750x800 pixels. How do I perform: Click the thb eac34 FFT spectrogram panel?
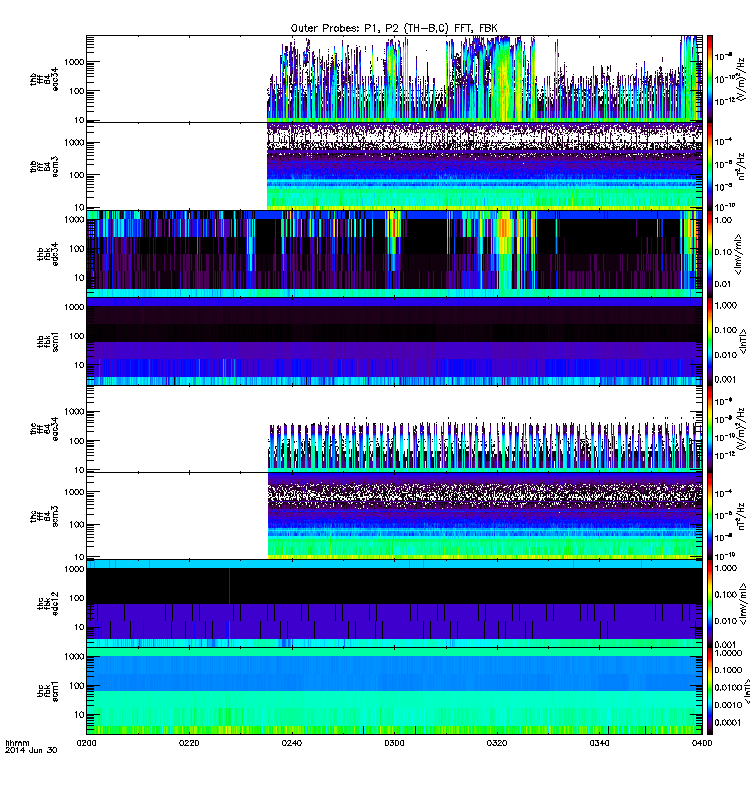394,79
